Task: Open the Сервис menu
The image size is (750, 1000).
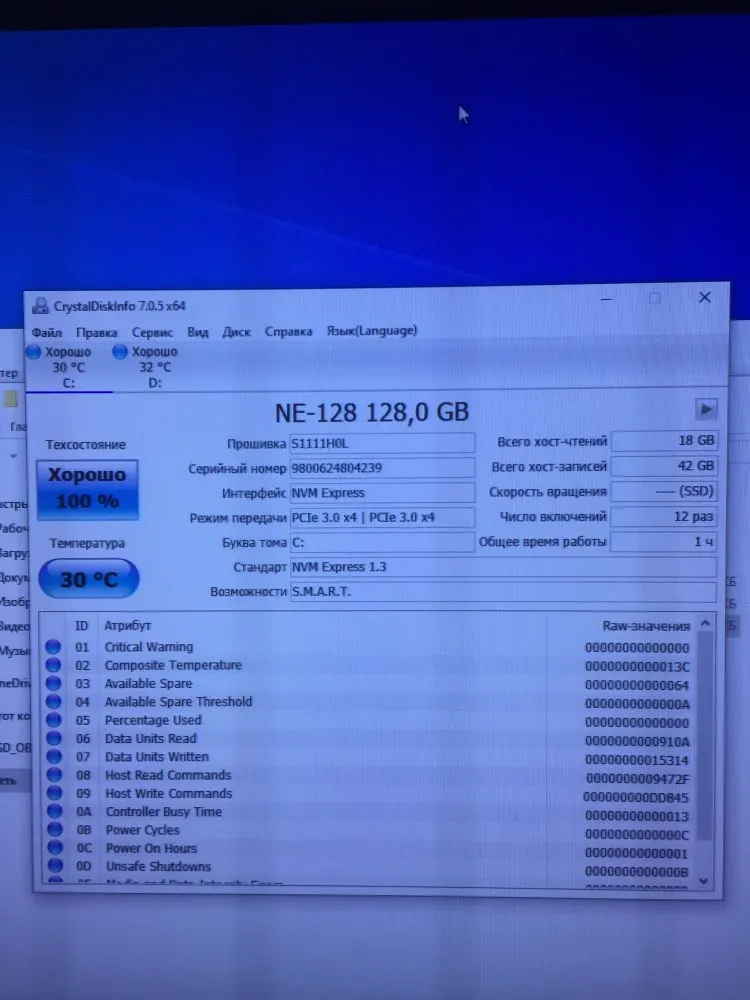Action: click(152, 332)
